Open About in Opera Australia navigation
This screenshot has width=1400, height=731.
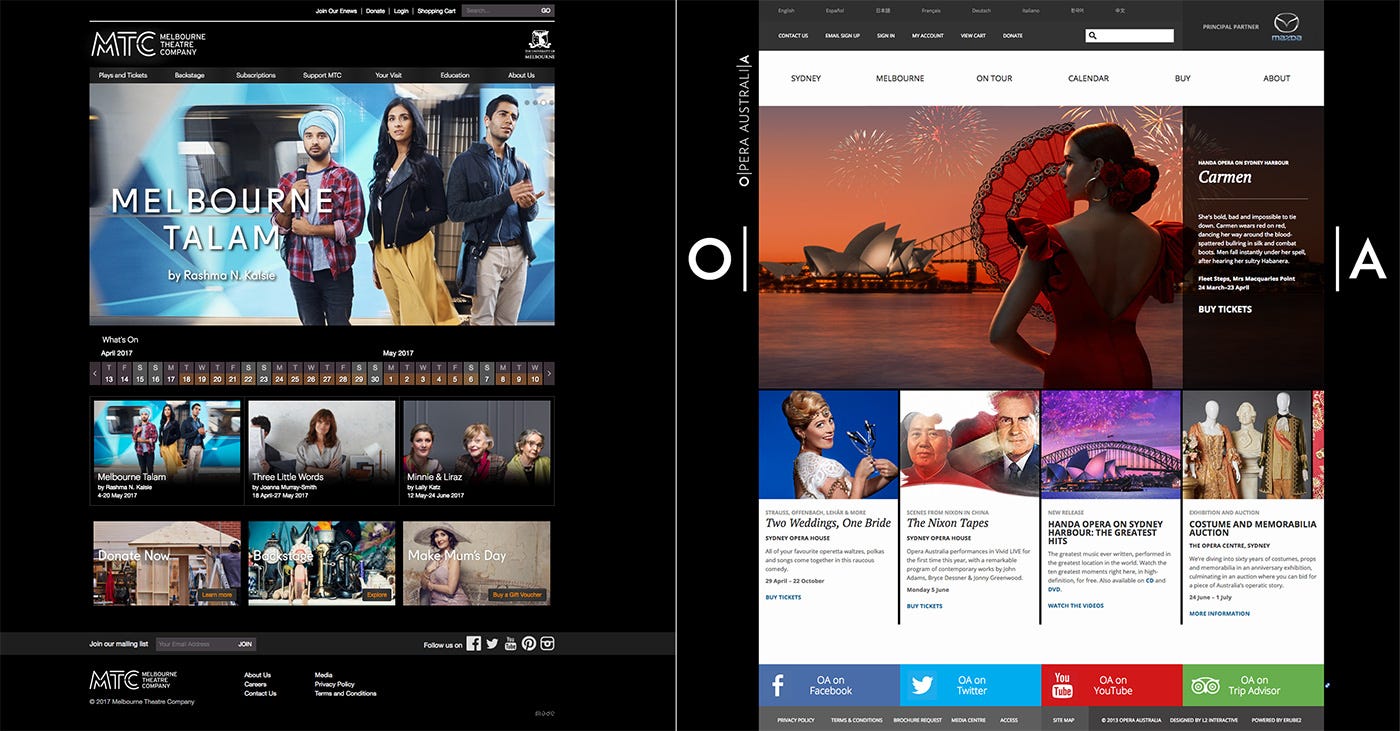(x=1277, y=78)
